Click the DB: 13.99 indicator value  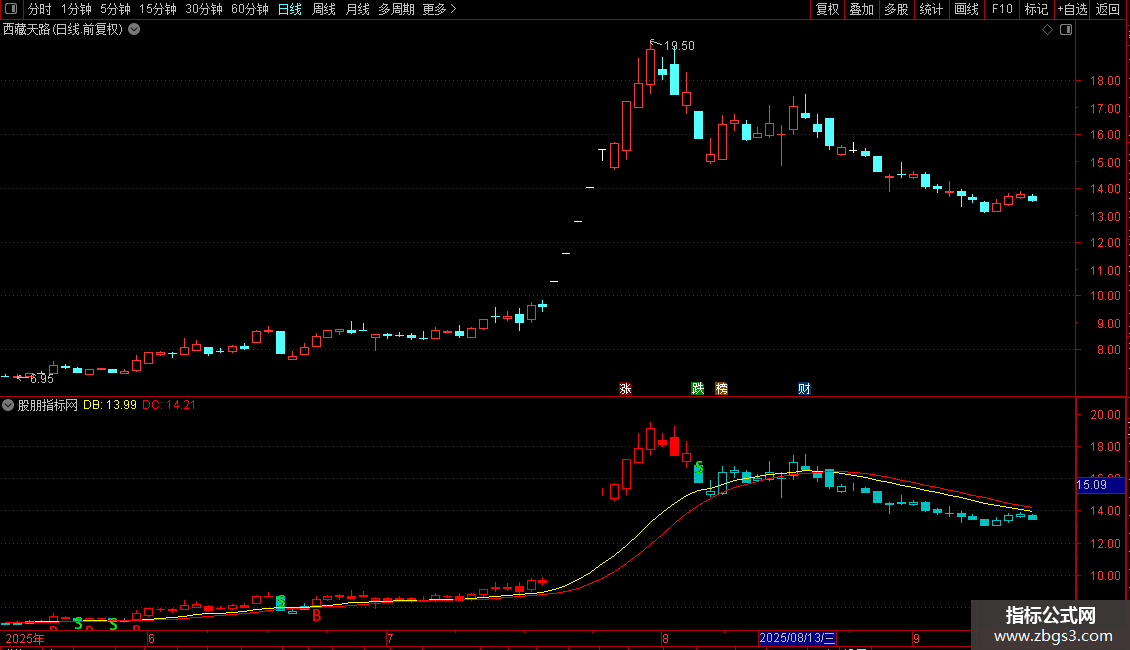(110, 405)
